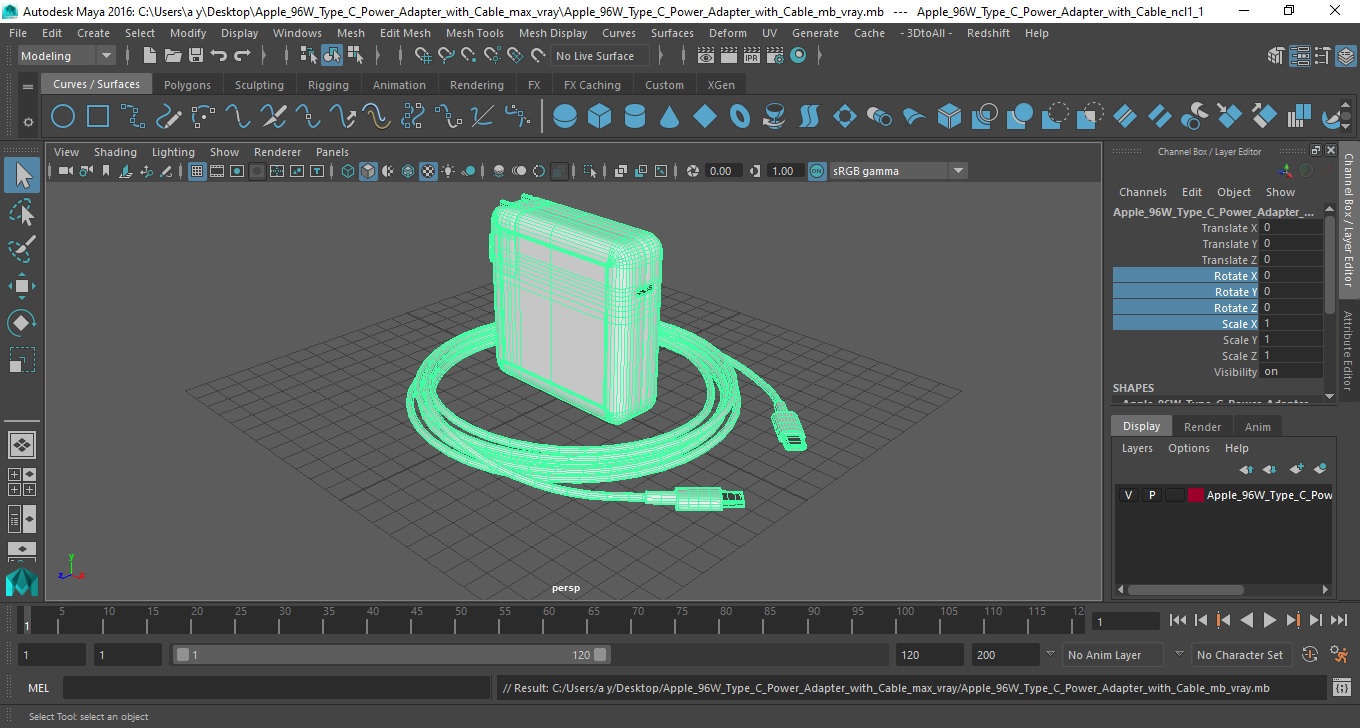Open the Attribute Editor side tab
This screenshot has width=1360, height=728.
[1348, 350]
